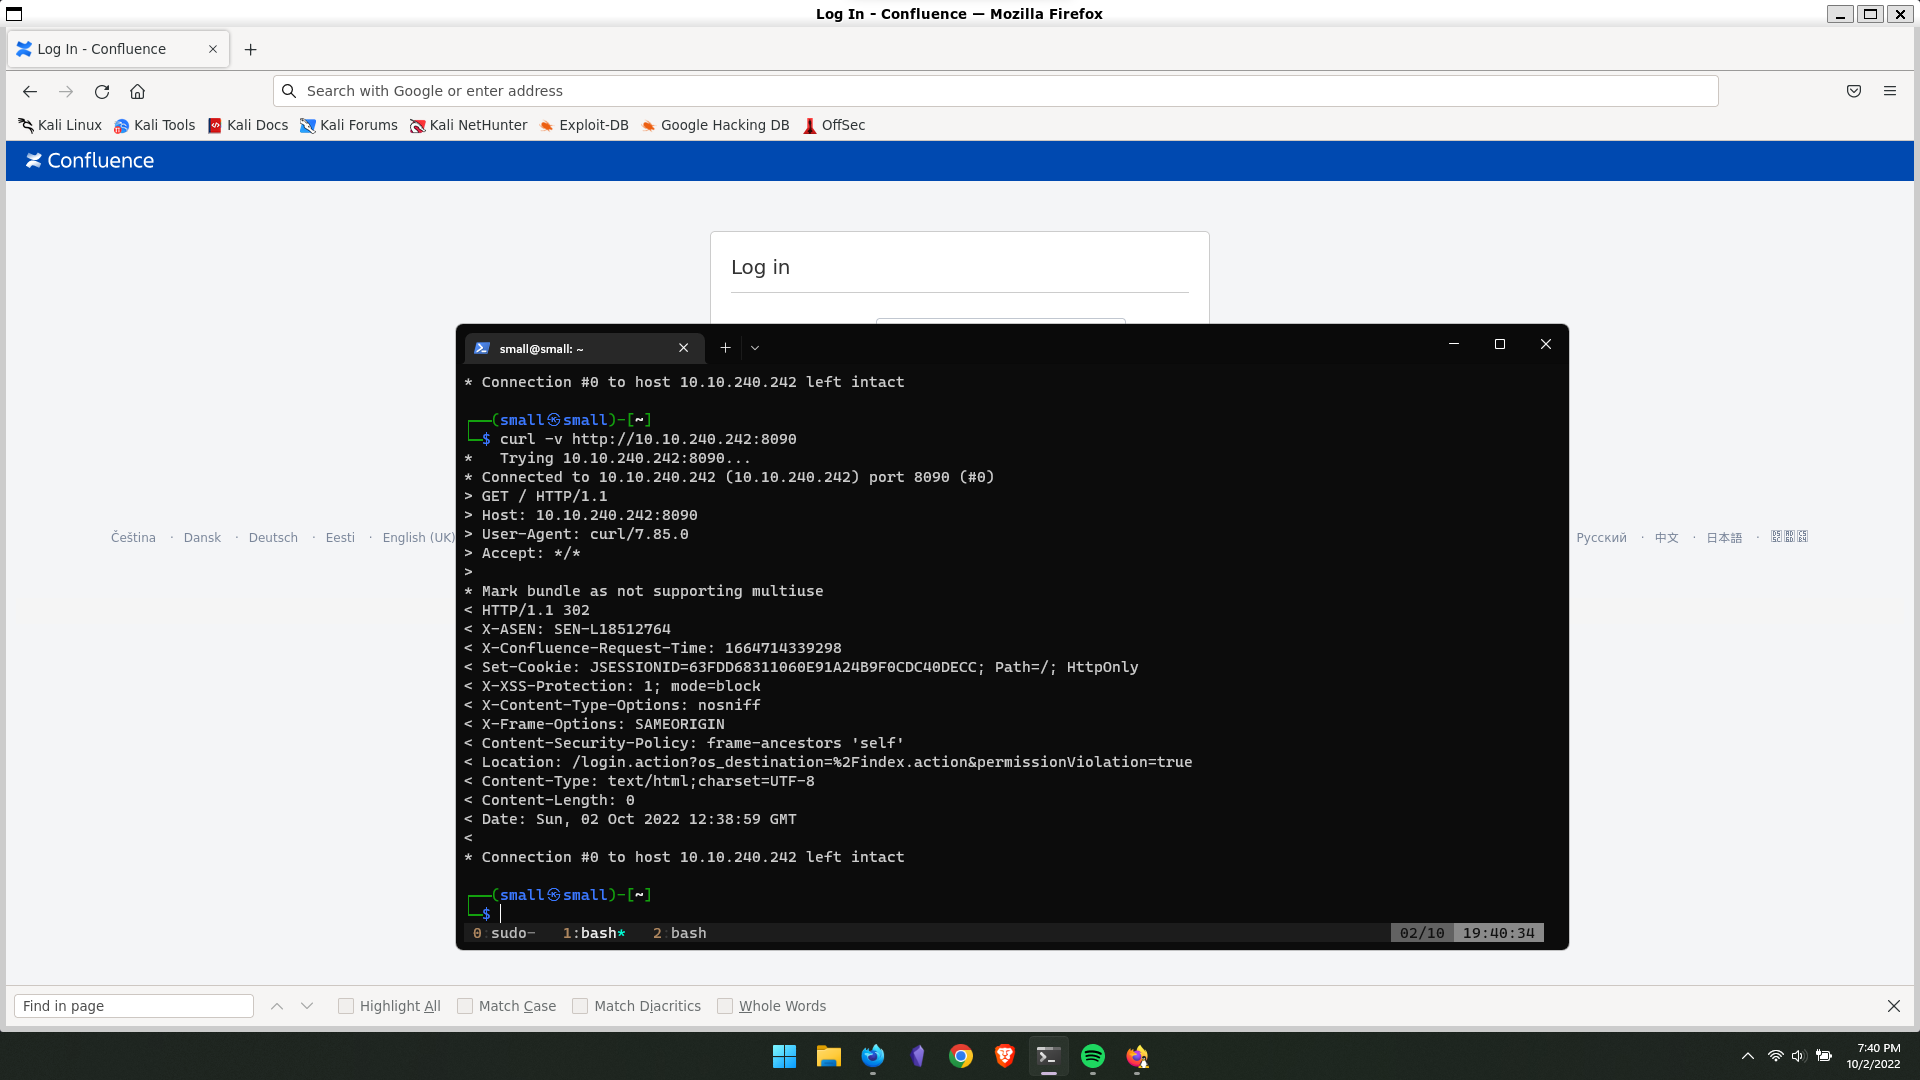
Task: Focus the address search bar
Action: (x=995, y=91)
